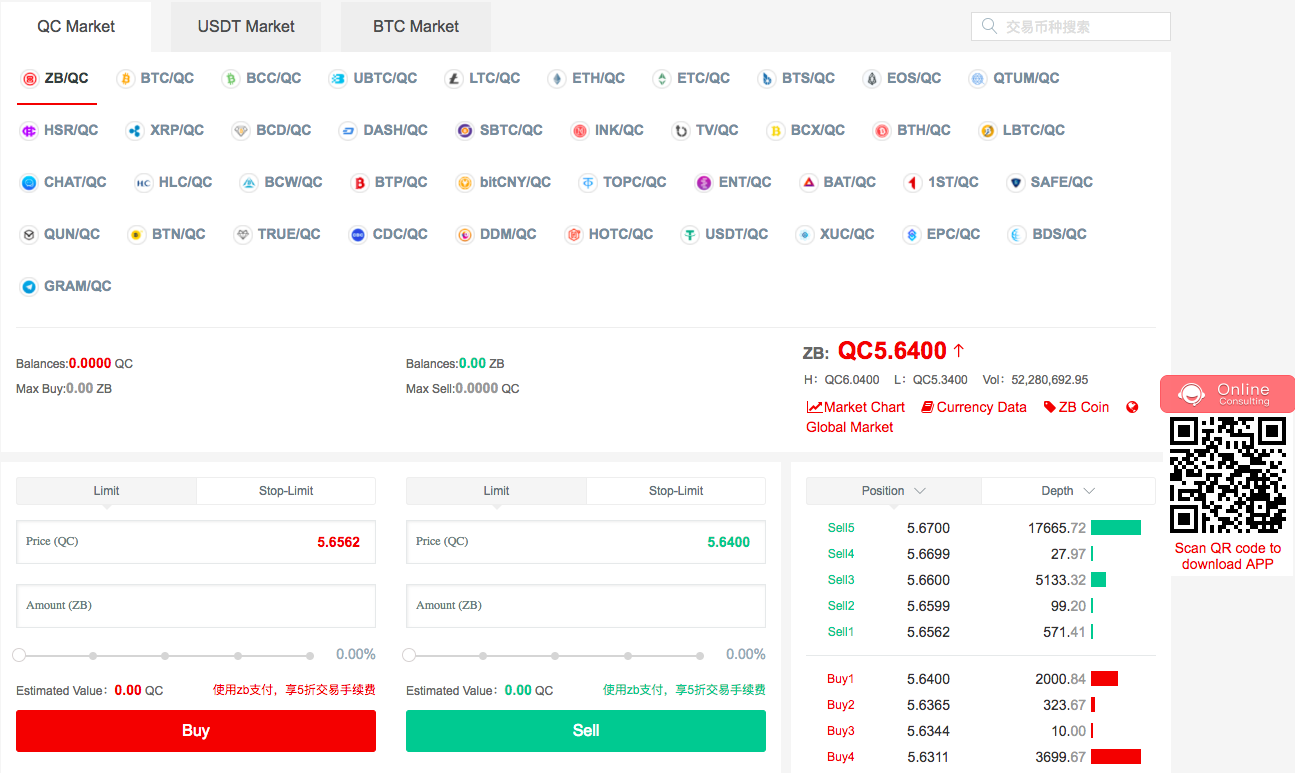The image size is (1295, 773).
Task: Open the BDS/QC trading pair
Action: (x=1047, y=234)
